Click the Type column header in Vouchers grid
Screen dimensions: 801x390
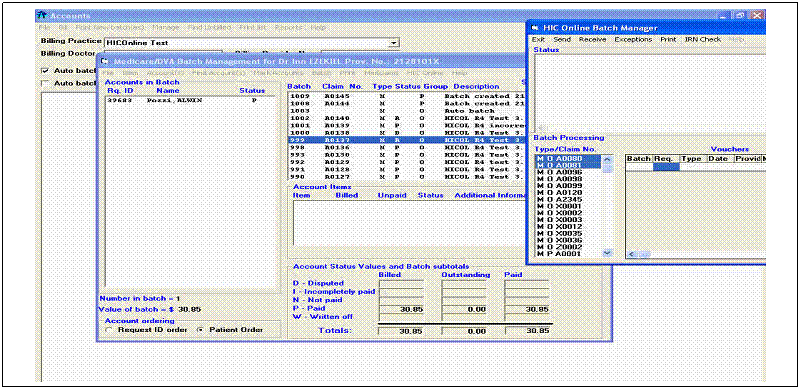[693, 159]
